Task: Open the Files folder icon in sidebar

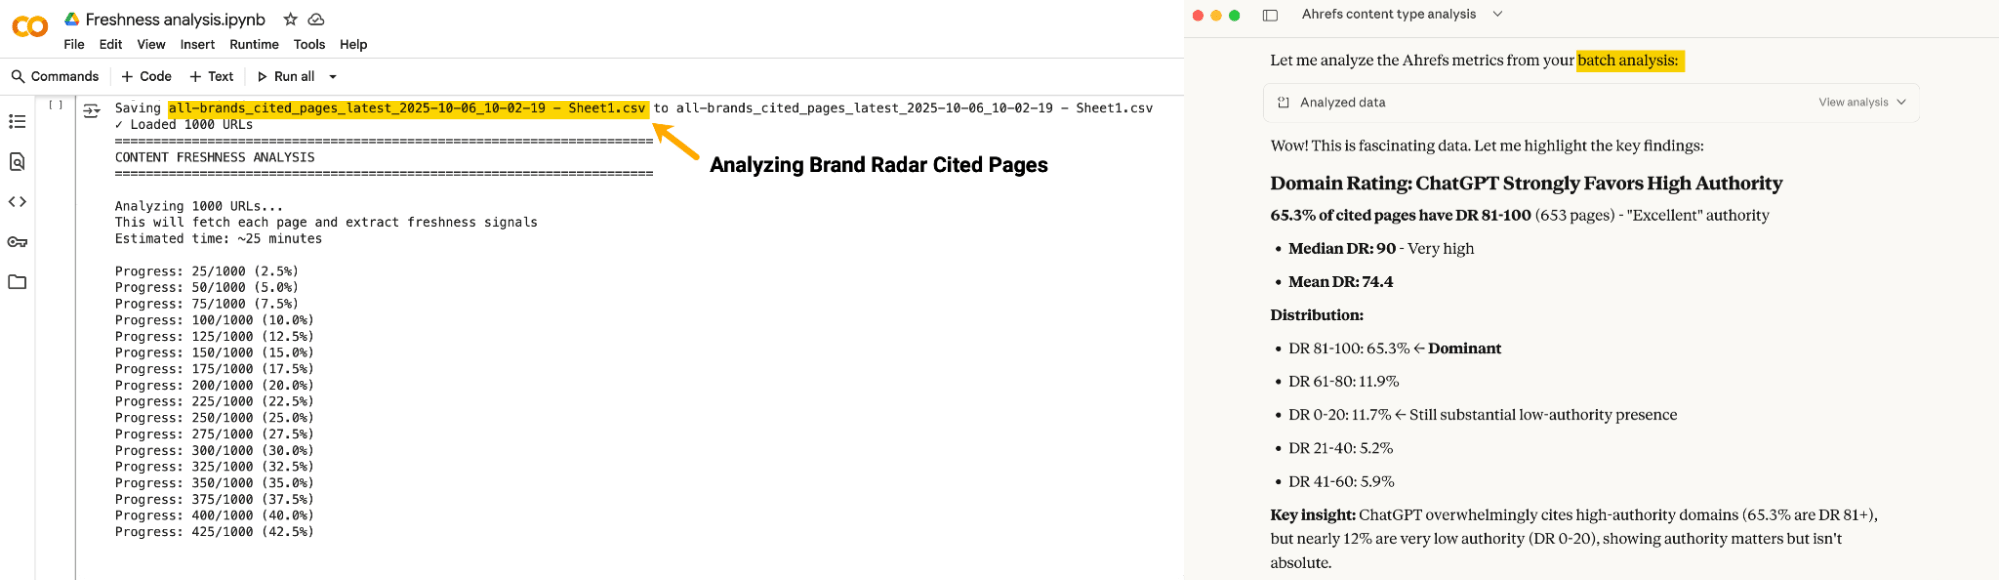Action: 17,282
